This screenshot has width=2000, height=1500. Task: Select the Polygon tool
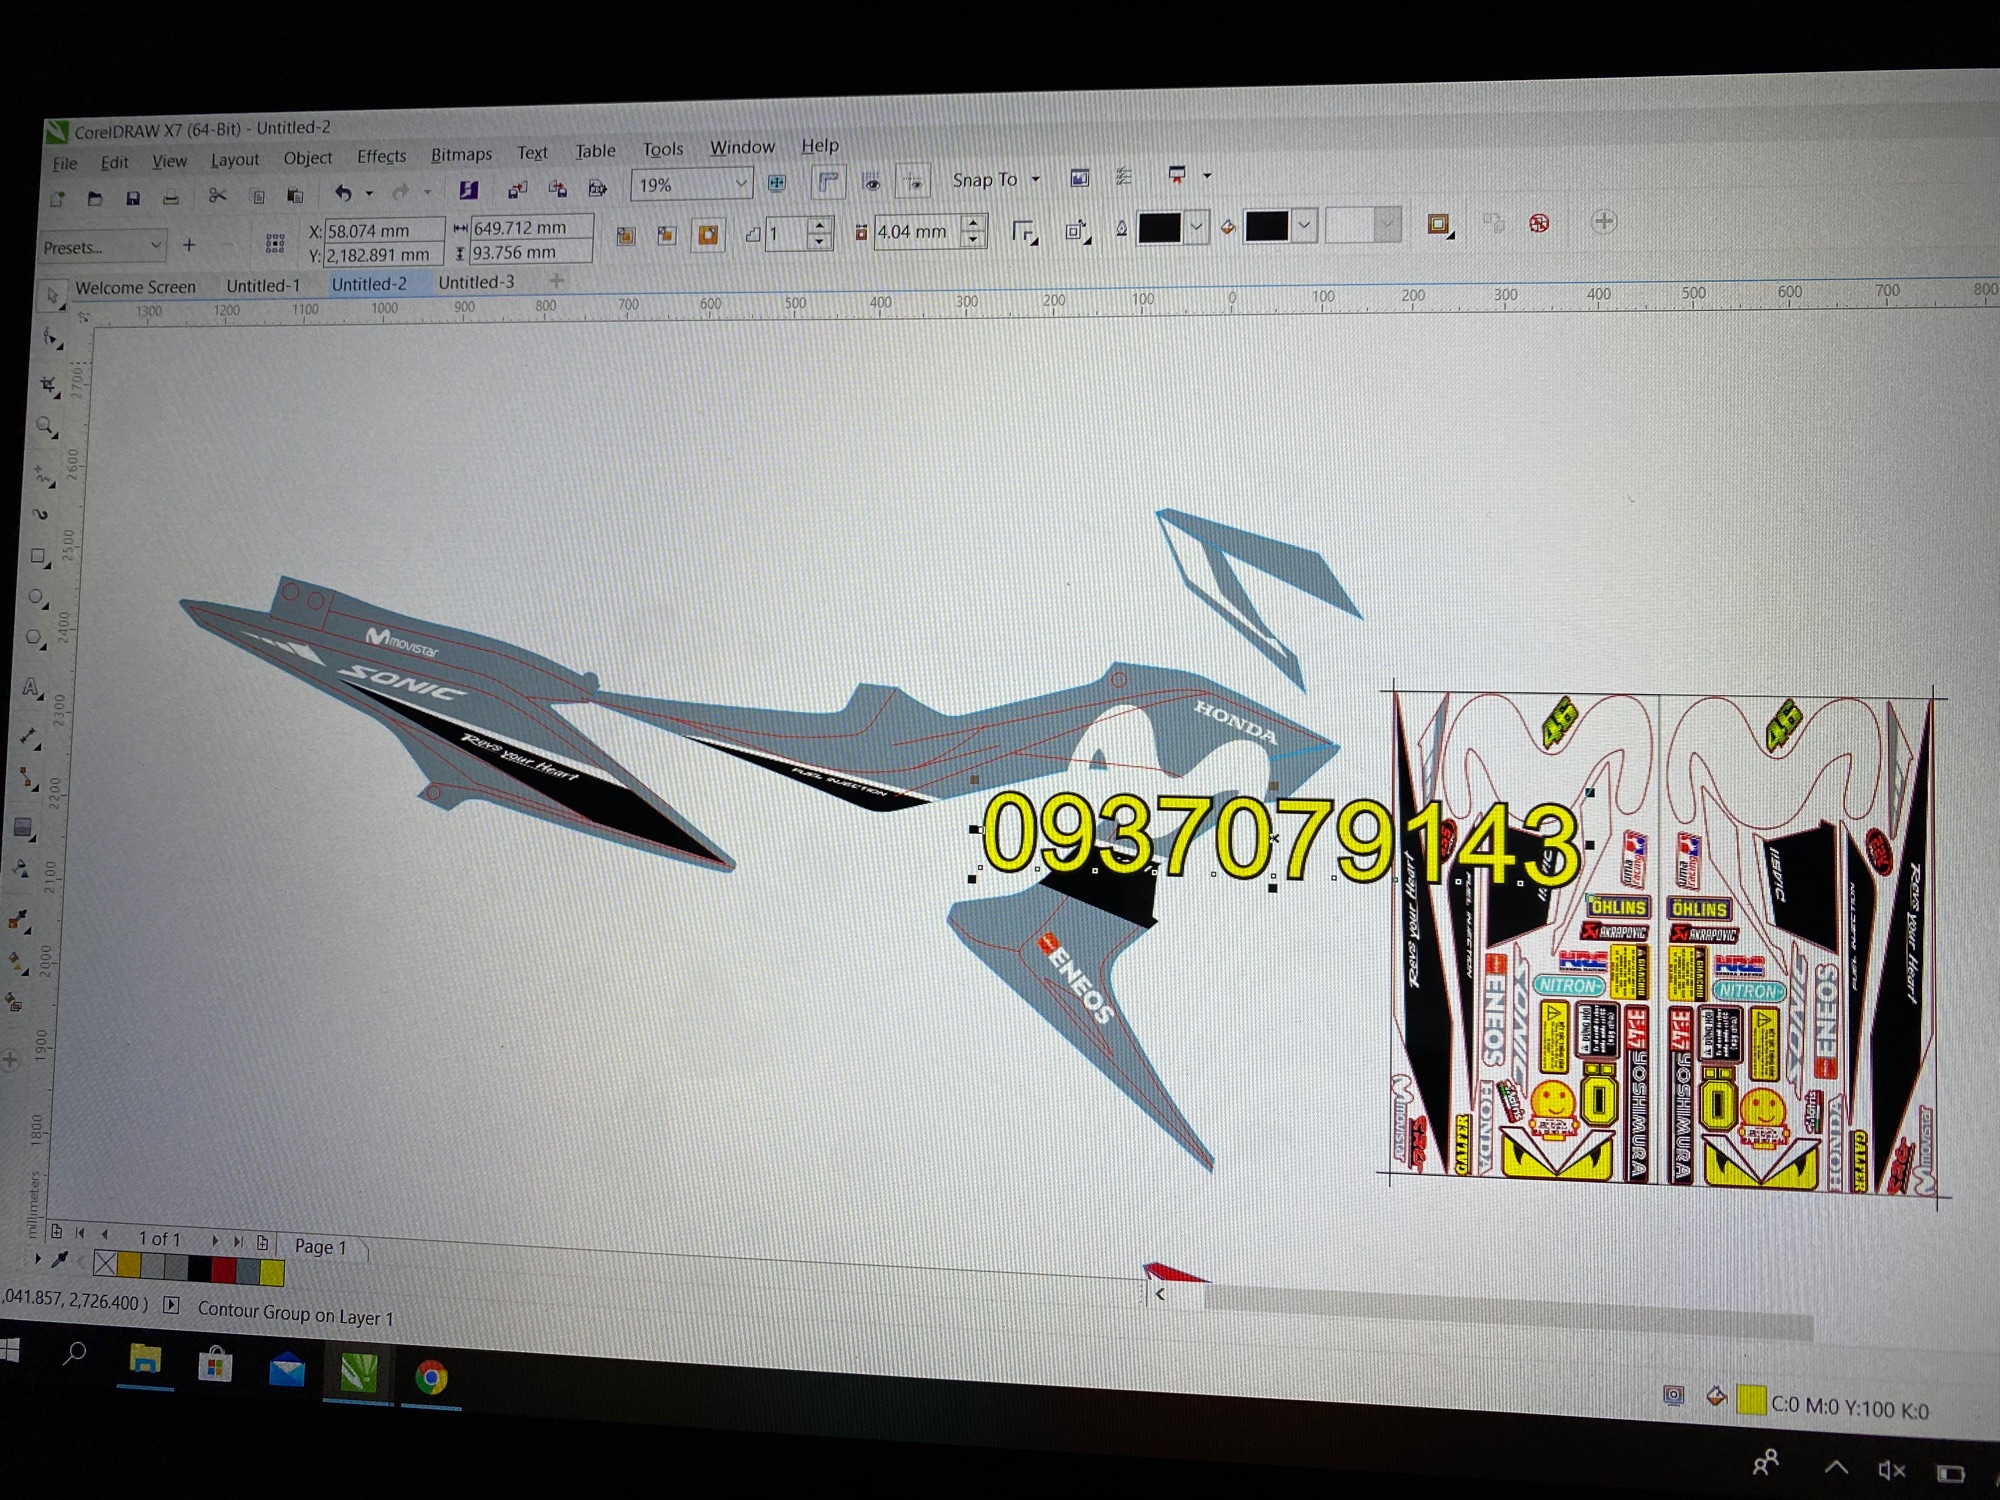[x=35, y=638]
